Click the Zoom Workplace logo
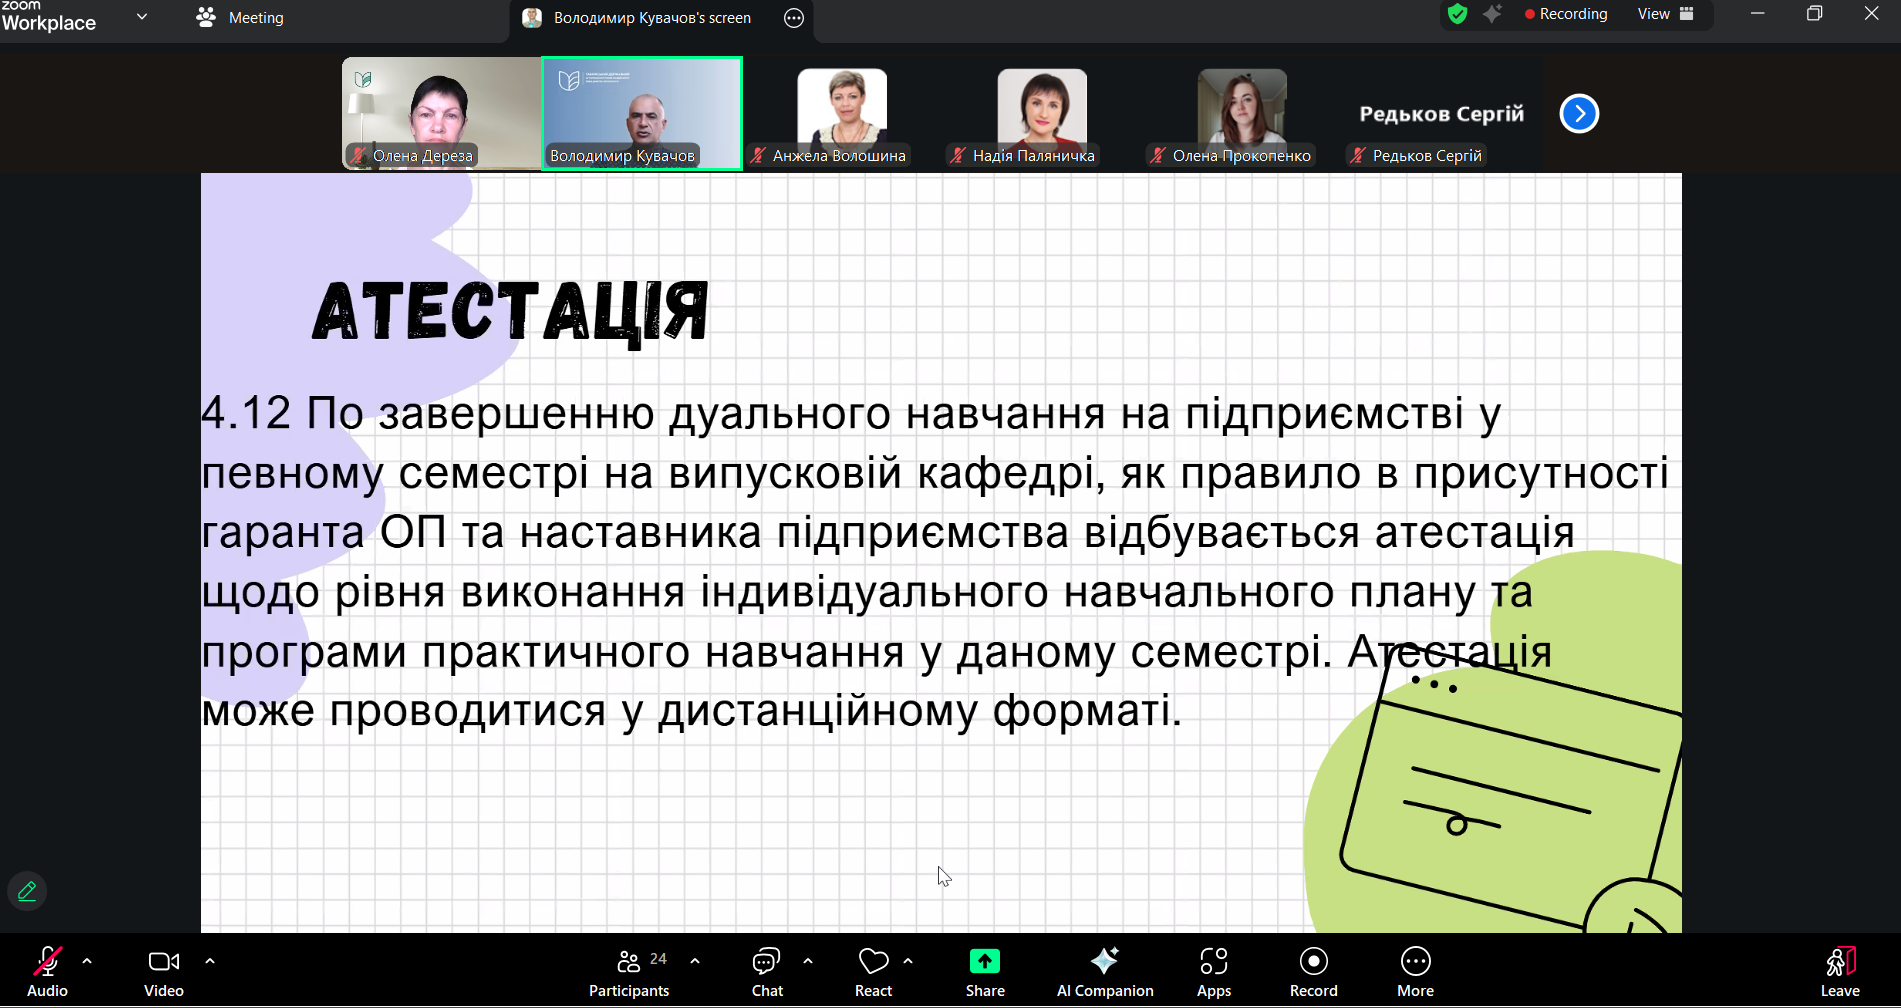The width and height of the screenshot is (1901, 1008). (x=49, y=17)
